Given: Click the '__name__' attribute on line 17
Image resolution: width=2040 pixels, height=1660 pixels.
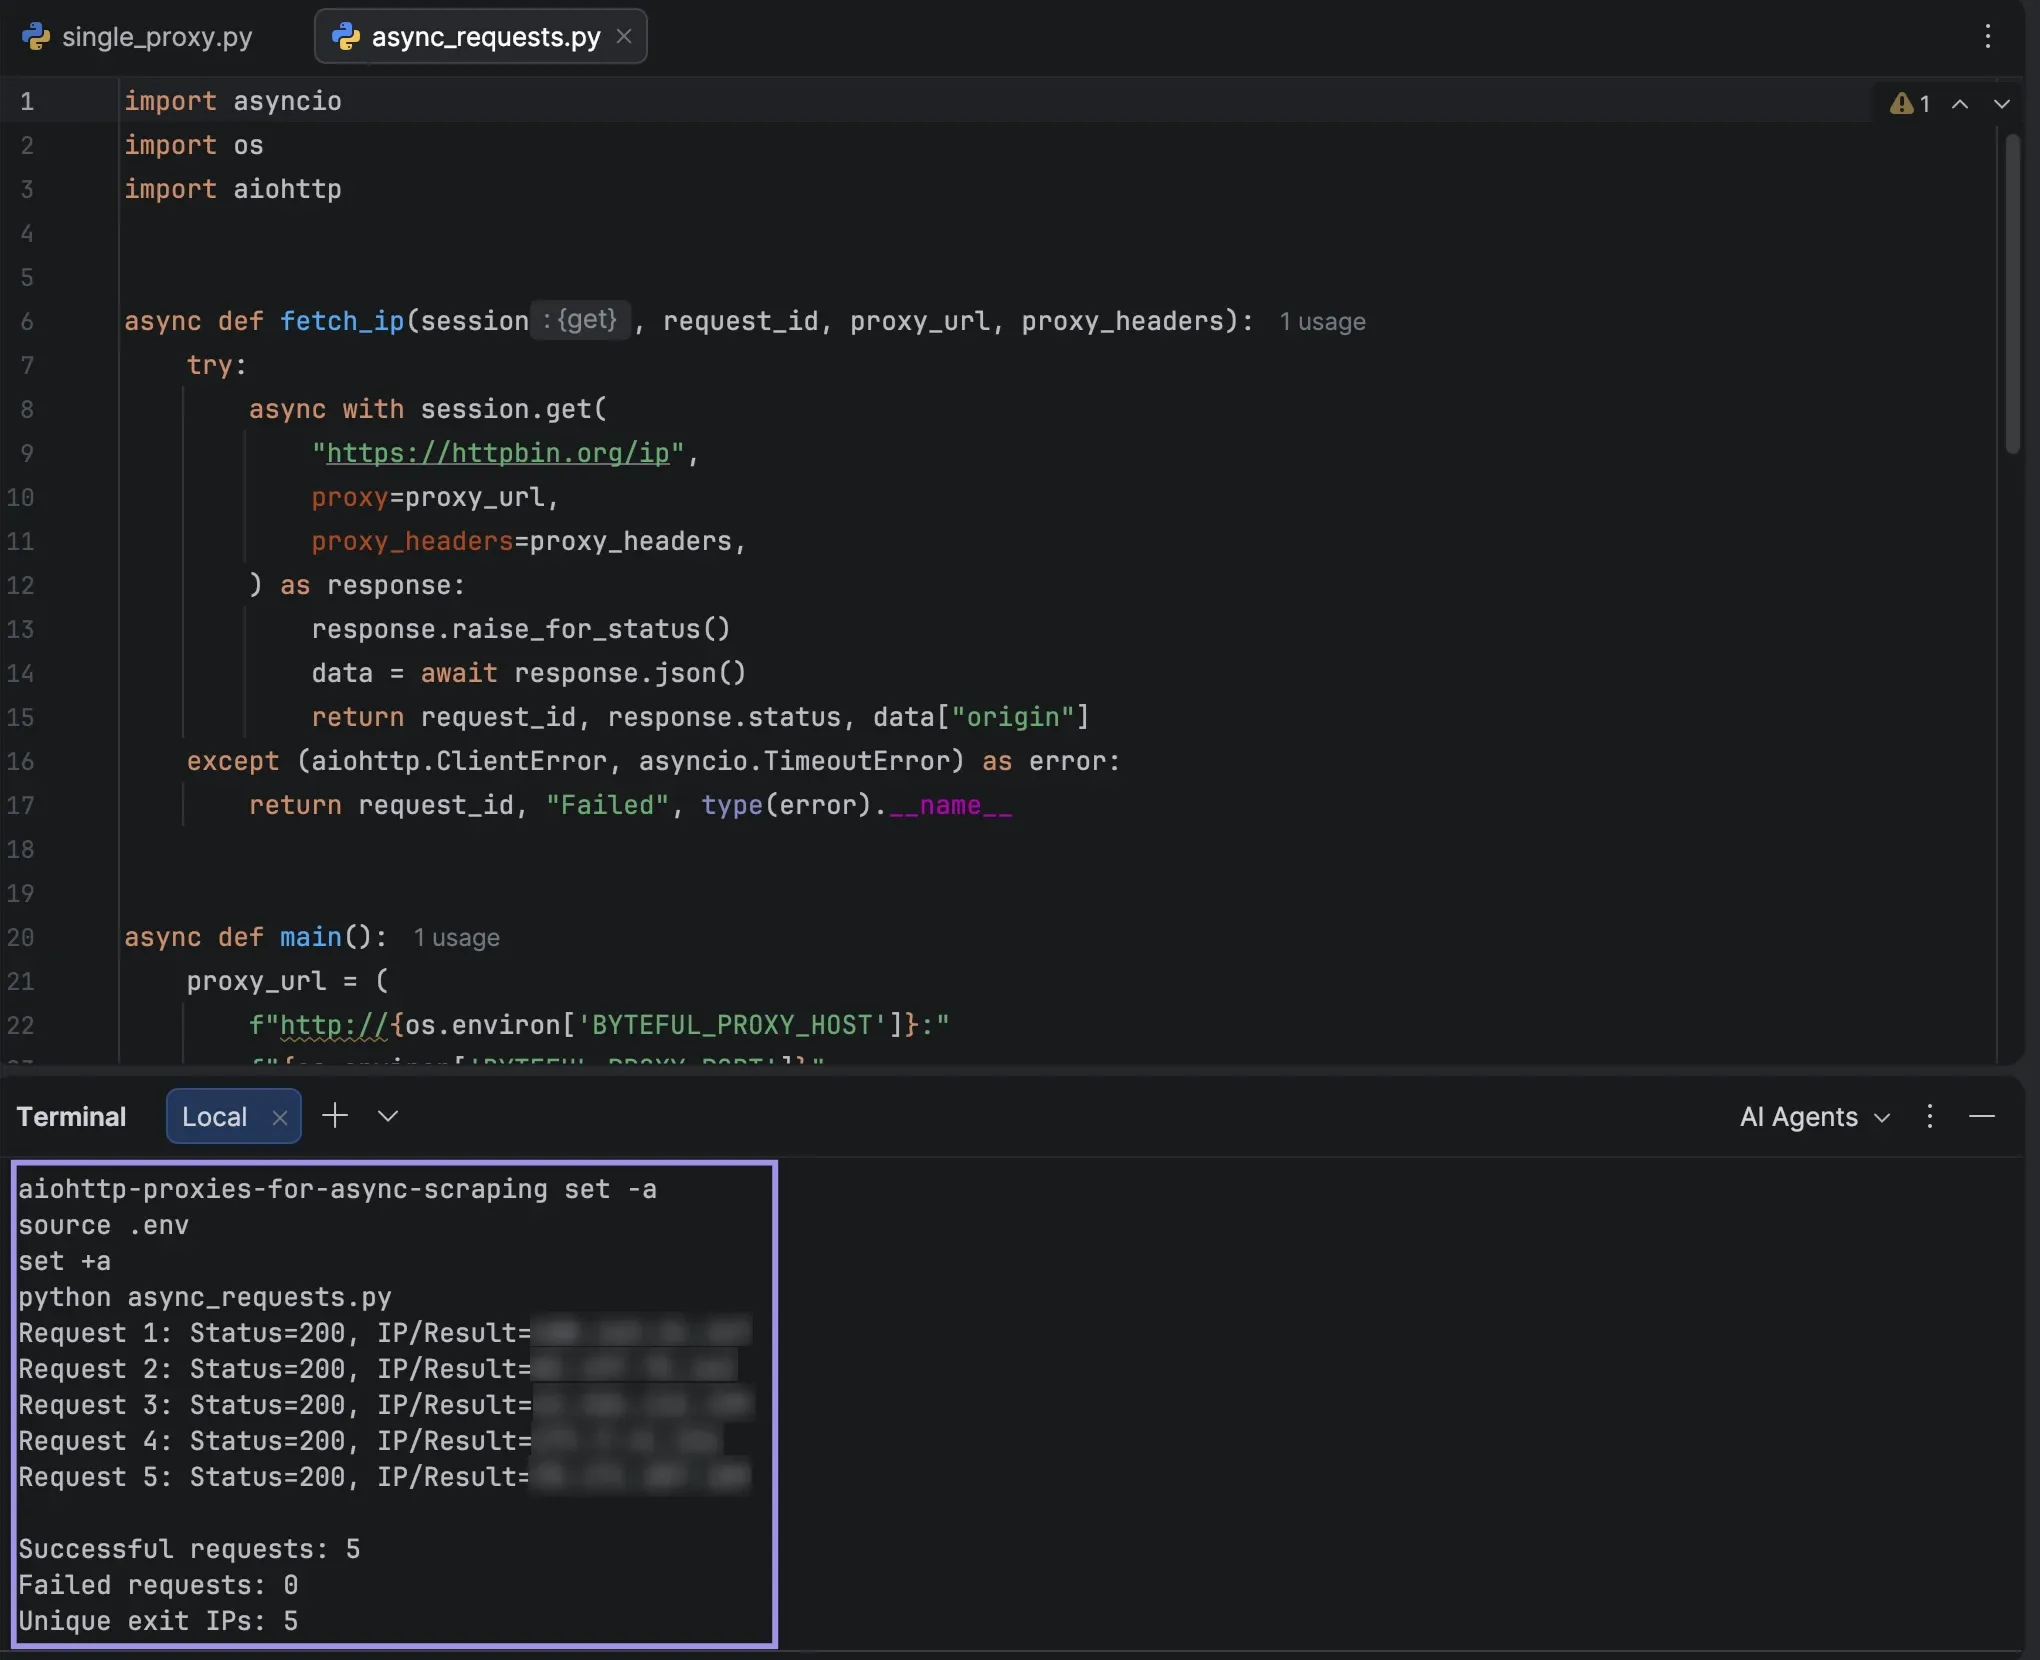Looking at the screenshot, I should 950,805.
